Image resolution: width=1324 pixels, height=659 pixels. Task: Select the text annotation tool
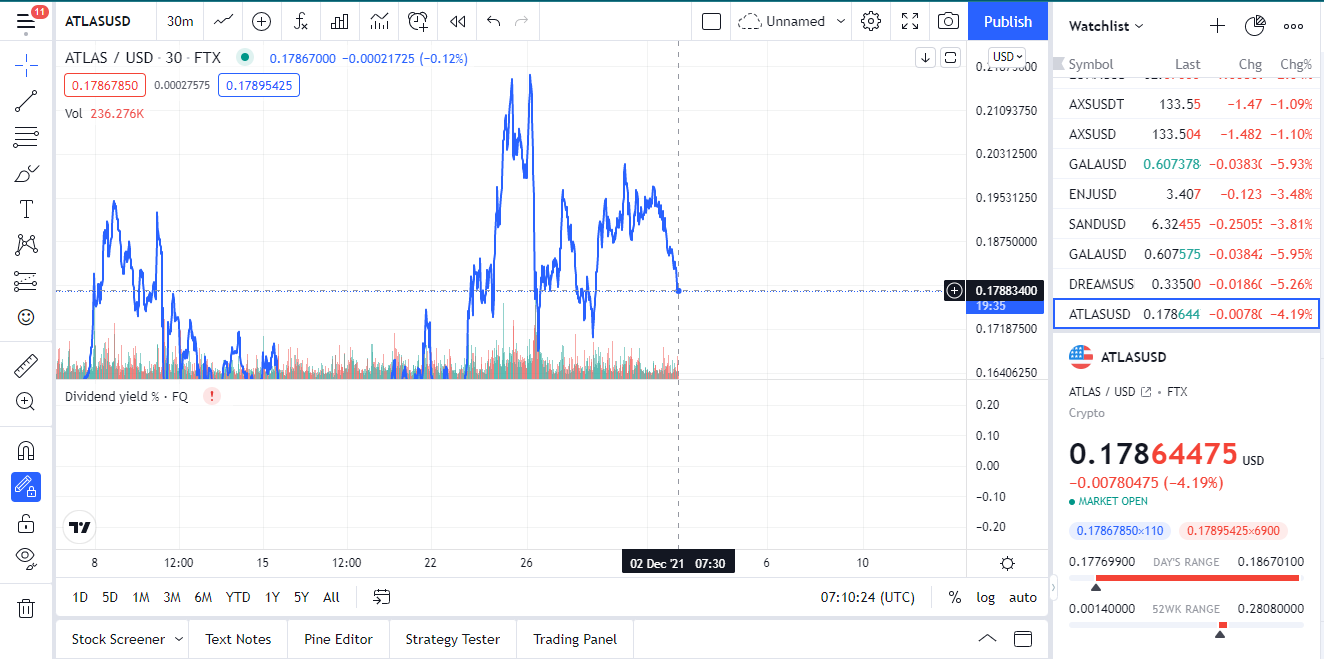pos(26,209)
